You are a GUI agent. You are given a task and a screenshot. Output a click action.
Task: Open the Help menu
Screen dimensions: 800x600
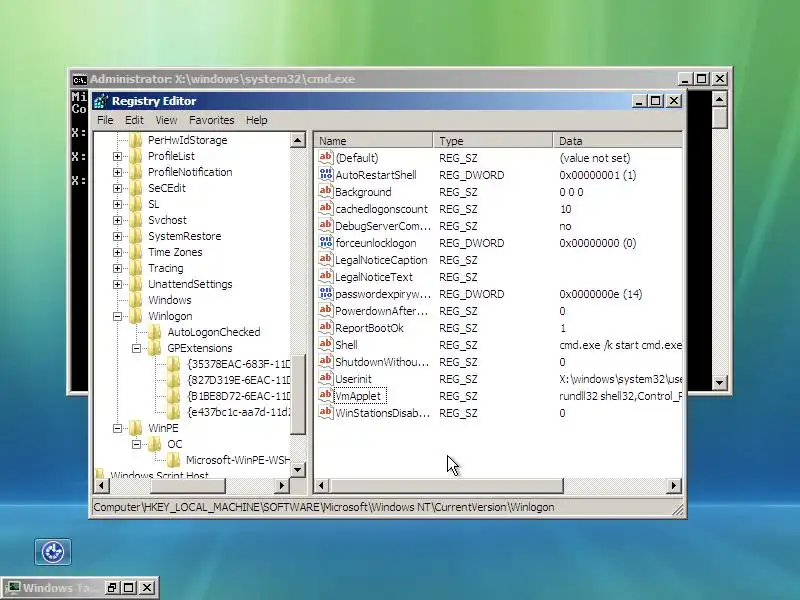pos(257,120)
